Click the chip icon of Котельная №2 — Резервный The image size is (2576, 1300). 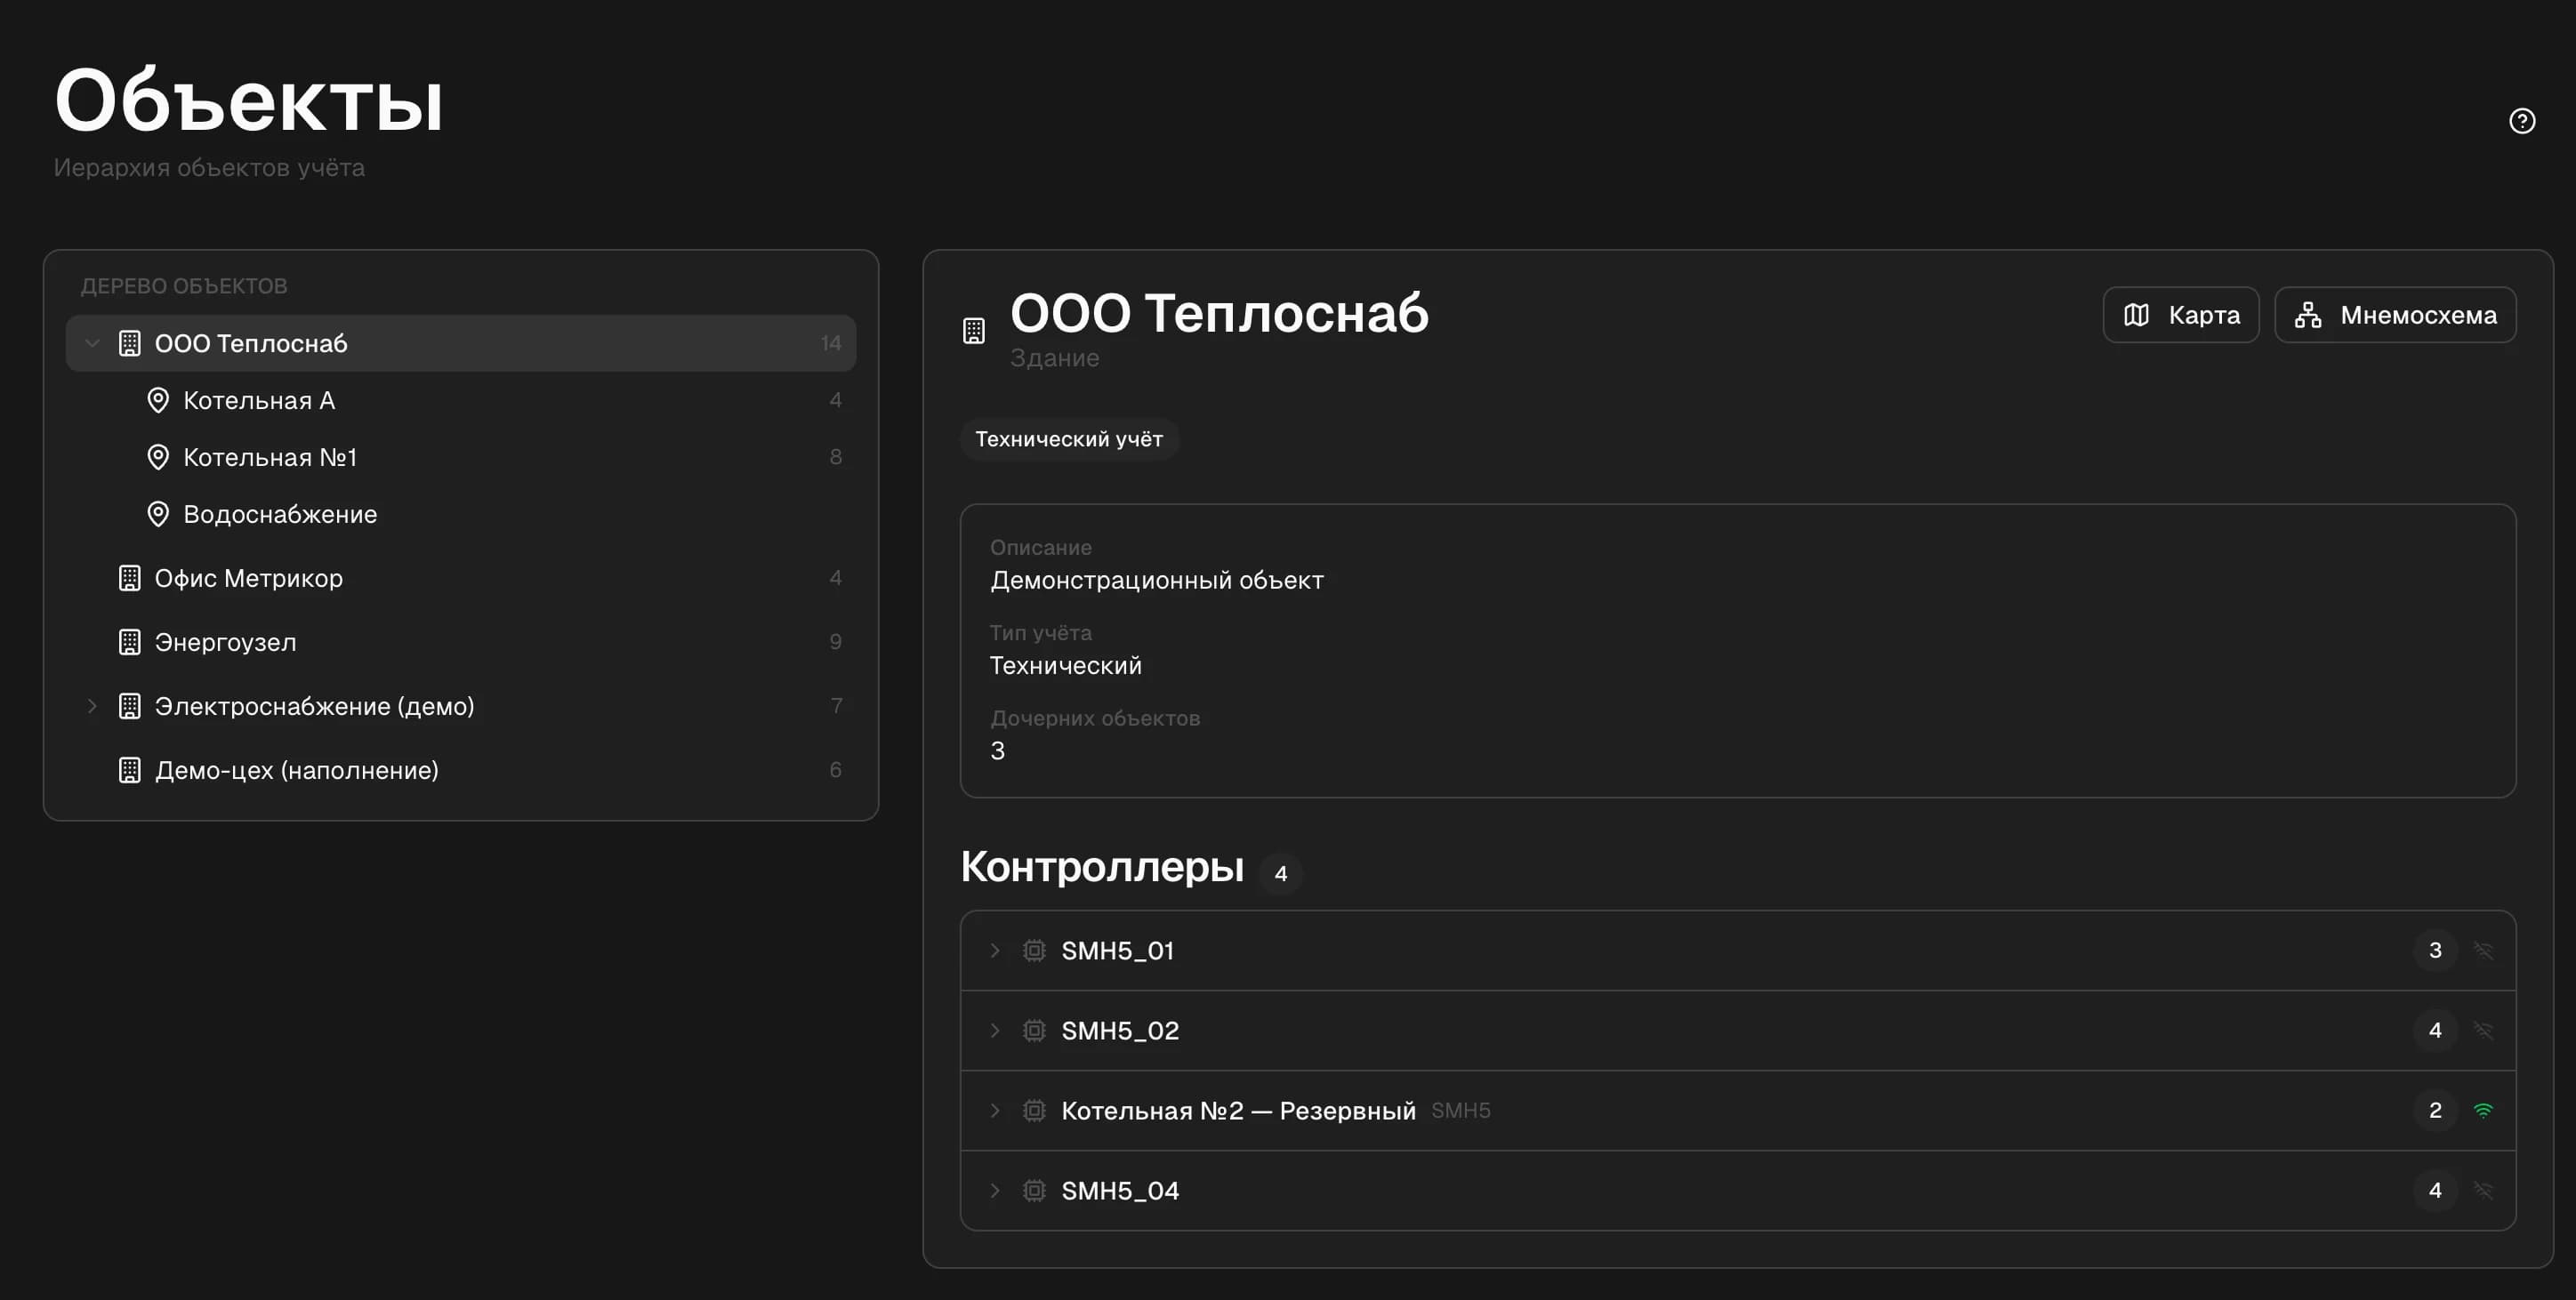point(1034,1110)
